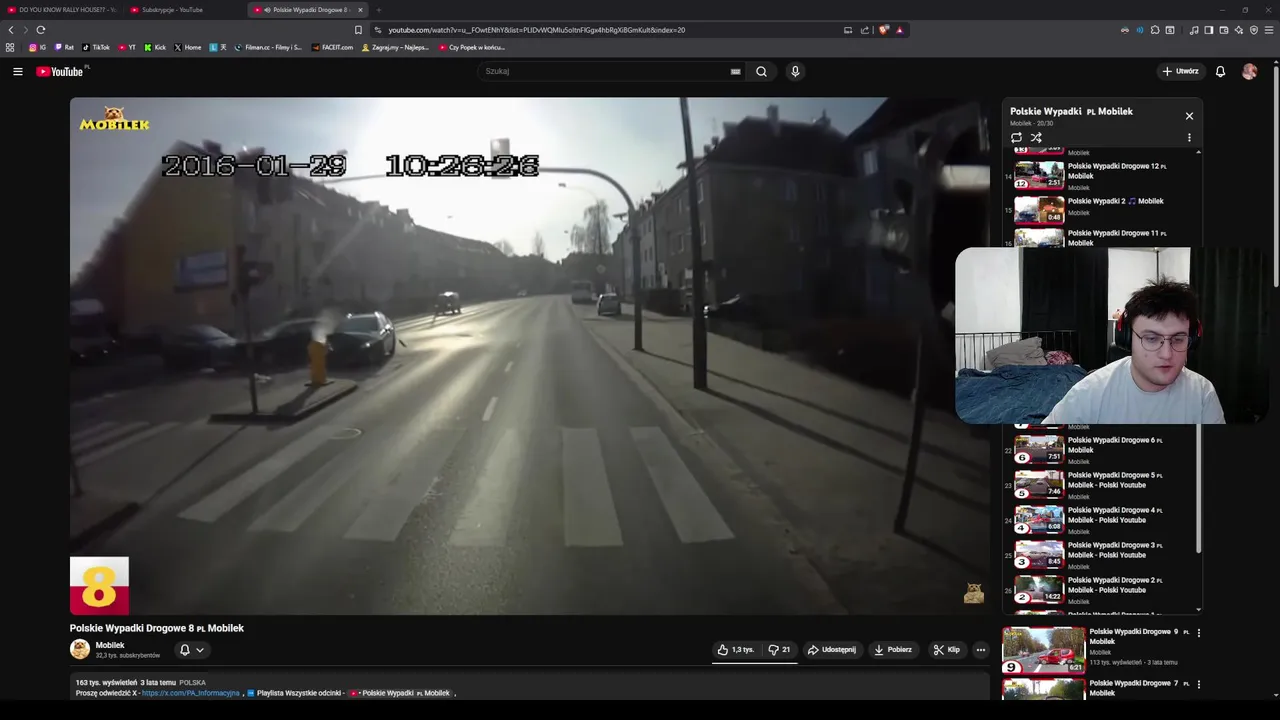Open browser extensions puzzle icon

pyautogui.click(x=1155, y=30)
